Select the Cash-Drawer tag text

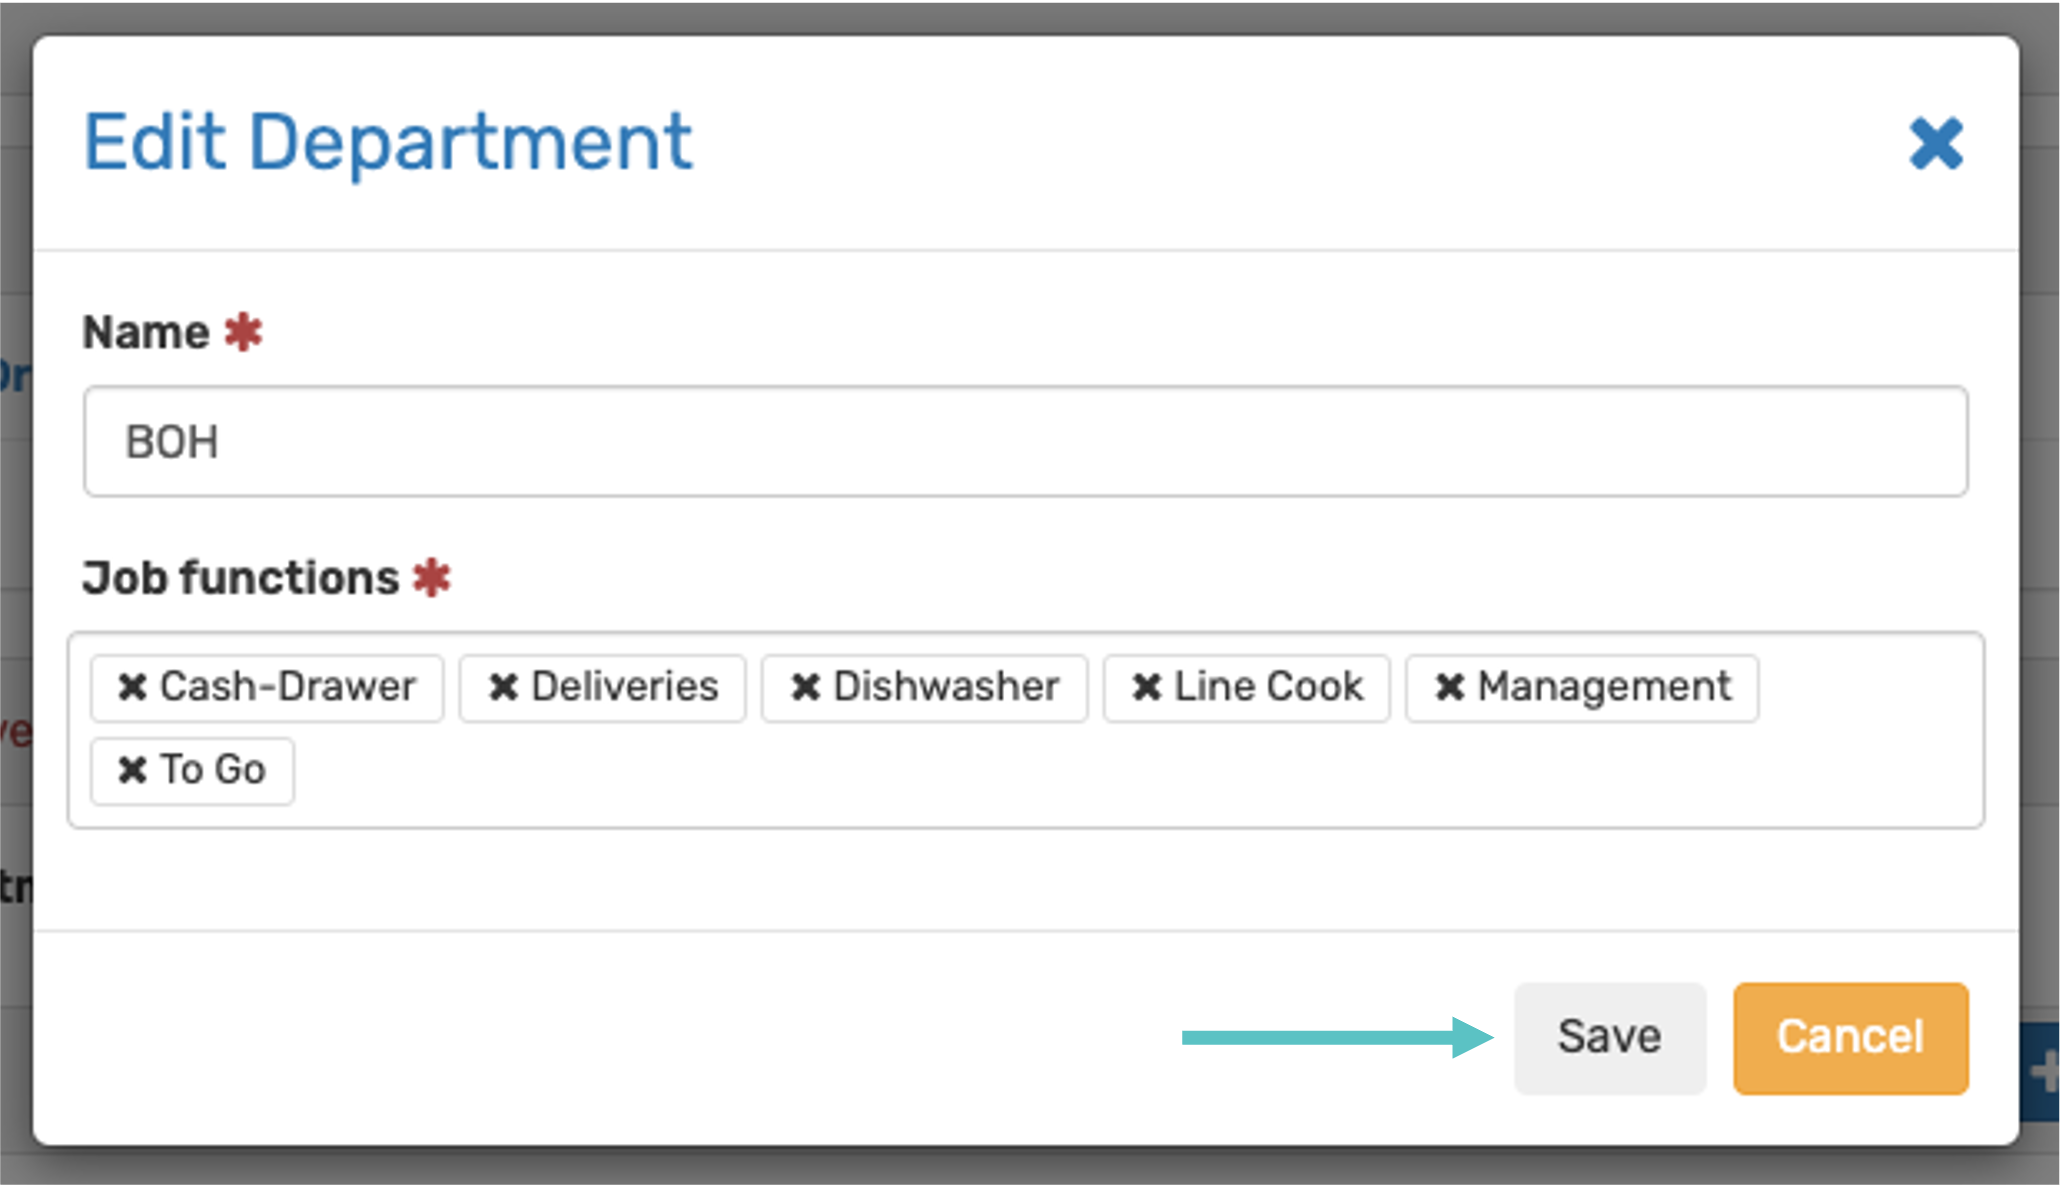288,687
